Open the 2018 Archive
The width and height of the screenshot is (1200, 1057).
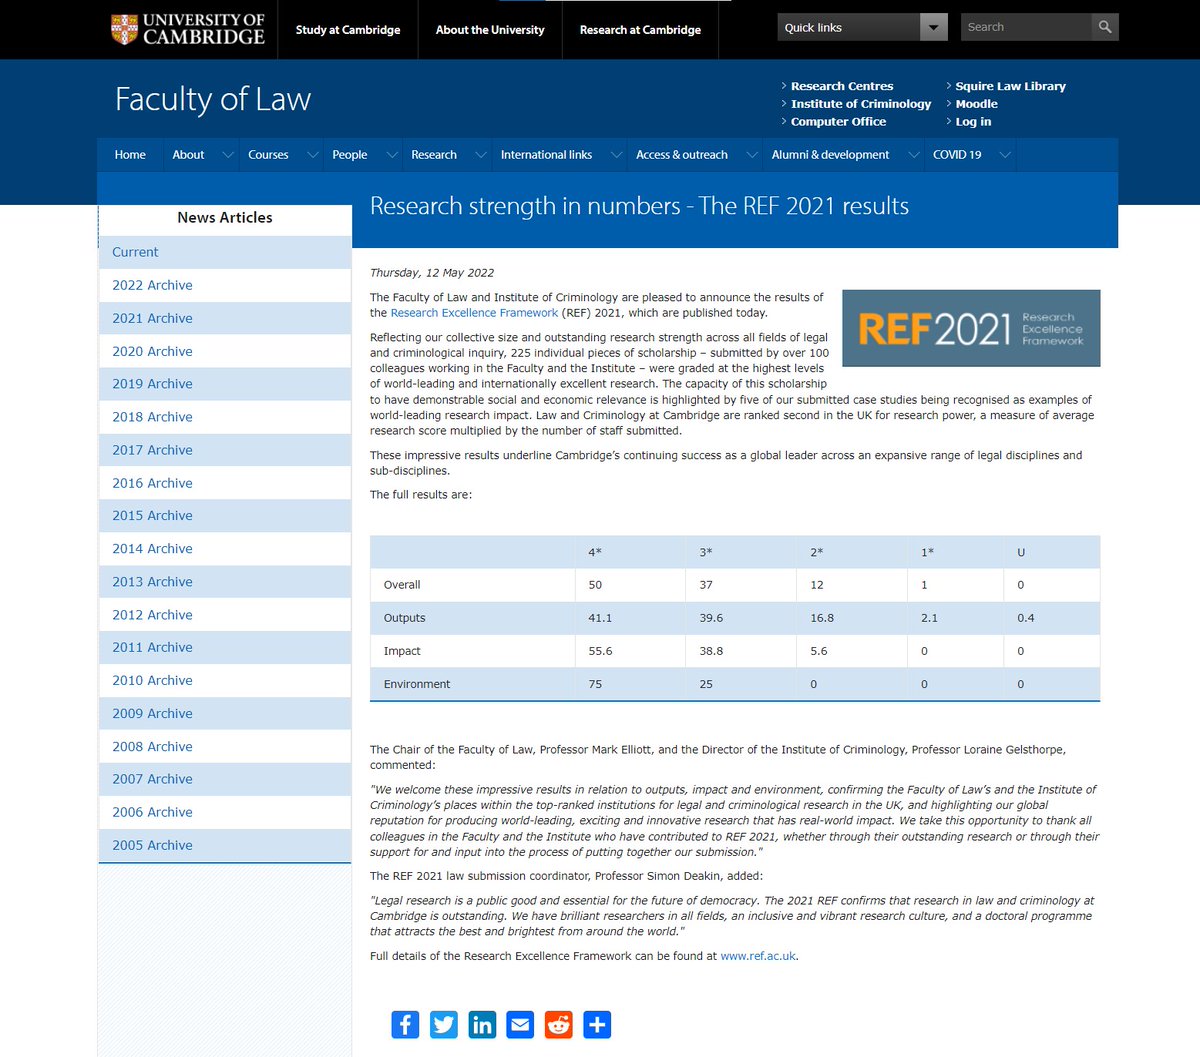click(x=225, y=417)
